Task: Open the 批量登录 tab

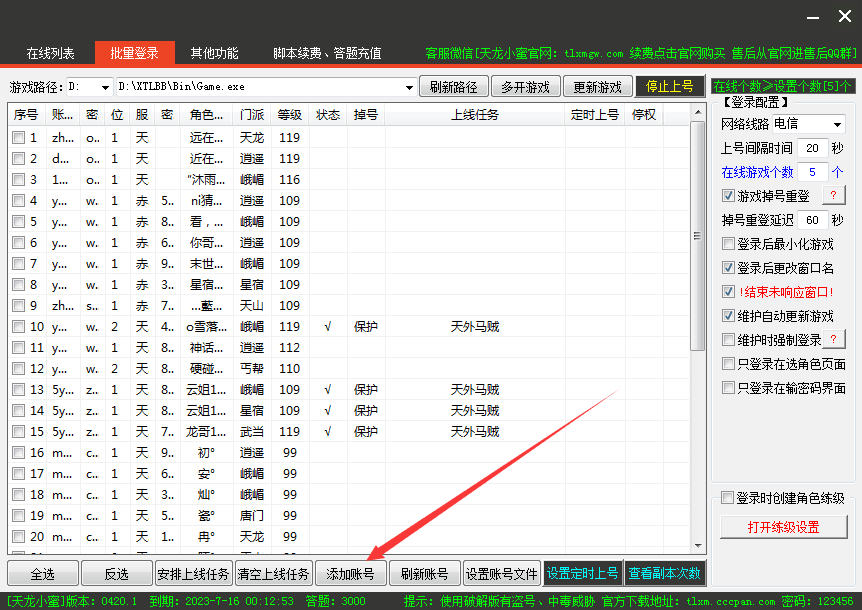Action: 135,53
